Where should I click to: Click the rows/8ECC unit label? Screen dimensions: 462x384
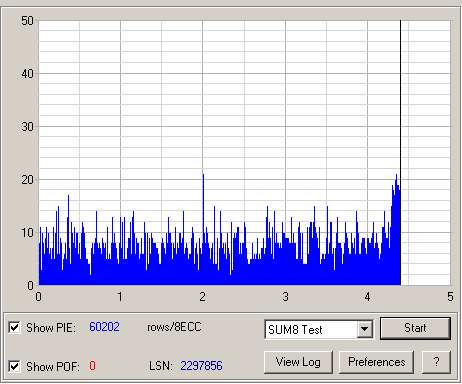(x=174, y=327)
